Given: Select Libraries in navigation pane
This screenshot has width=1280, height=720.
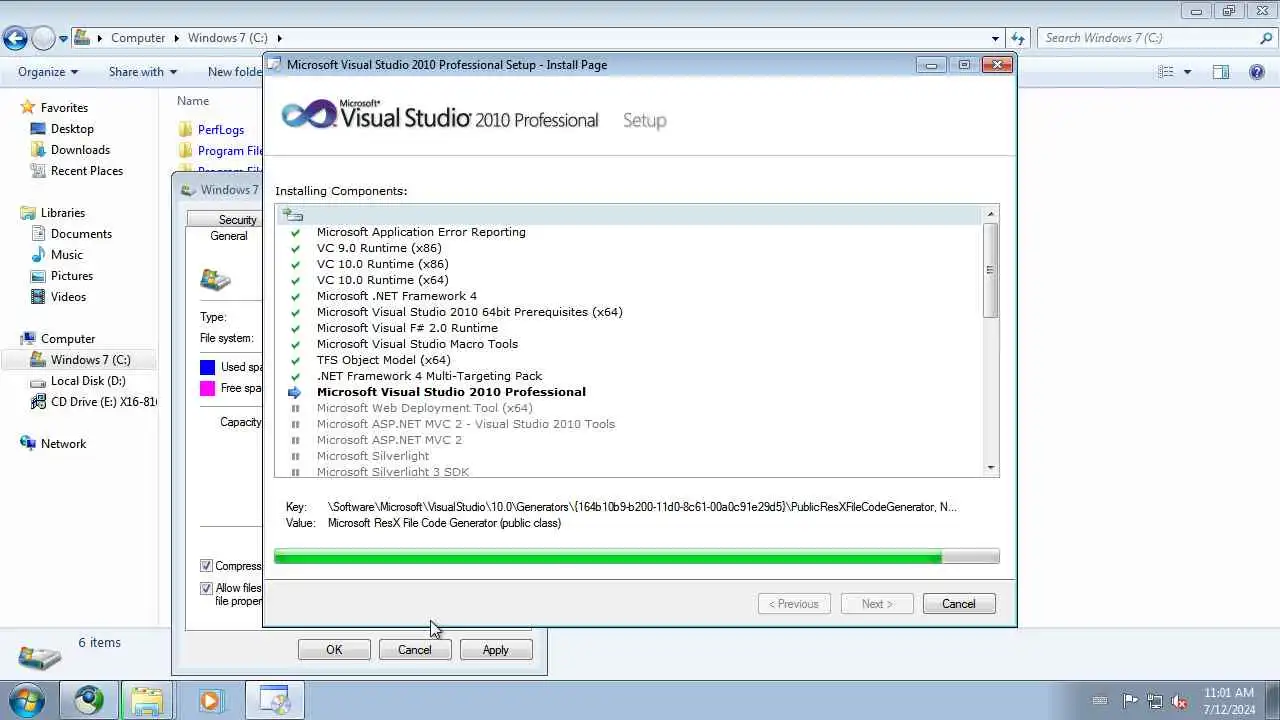Looking at the screenshot, I should pos(63,213).
